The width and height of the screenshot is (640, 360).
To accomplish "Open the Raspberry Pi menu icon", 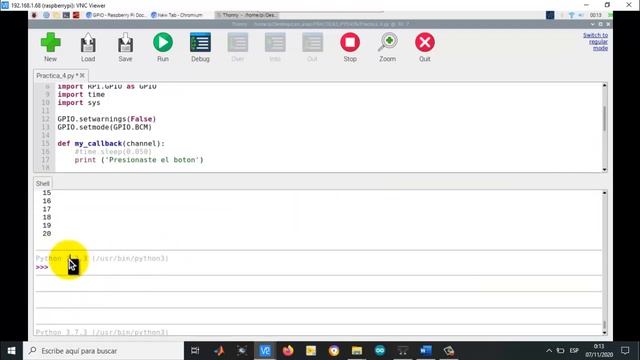I will 35,15.
